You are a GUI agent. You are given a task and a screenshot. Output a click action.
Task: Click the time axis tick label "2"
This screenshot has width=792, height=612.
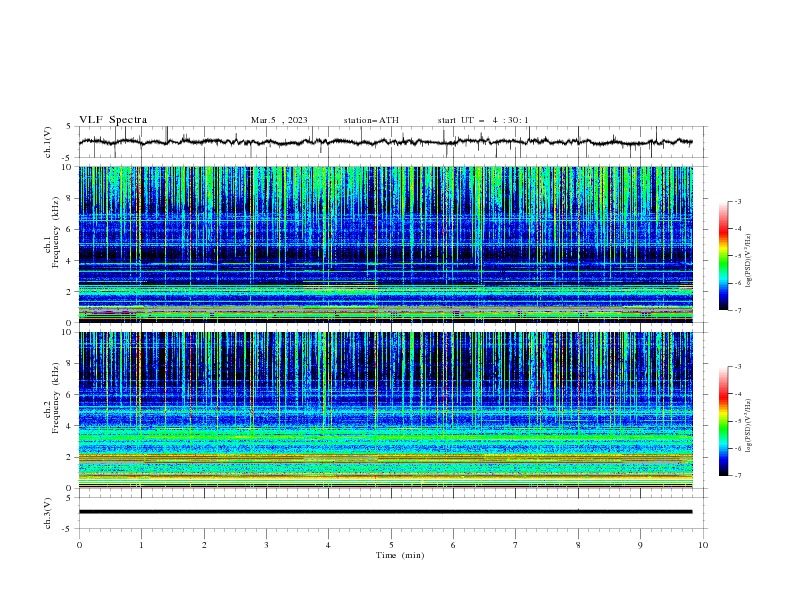(x=204, y=545)
